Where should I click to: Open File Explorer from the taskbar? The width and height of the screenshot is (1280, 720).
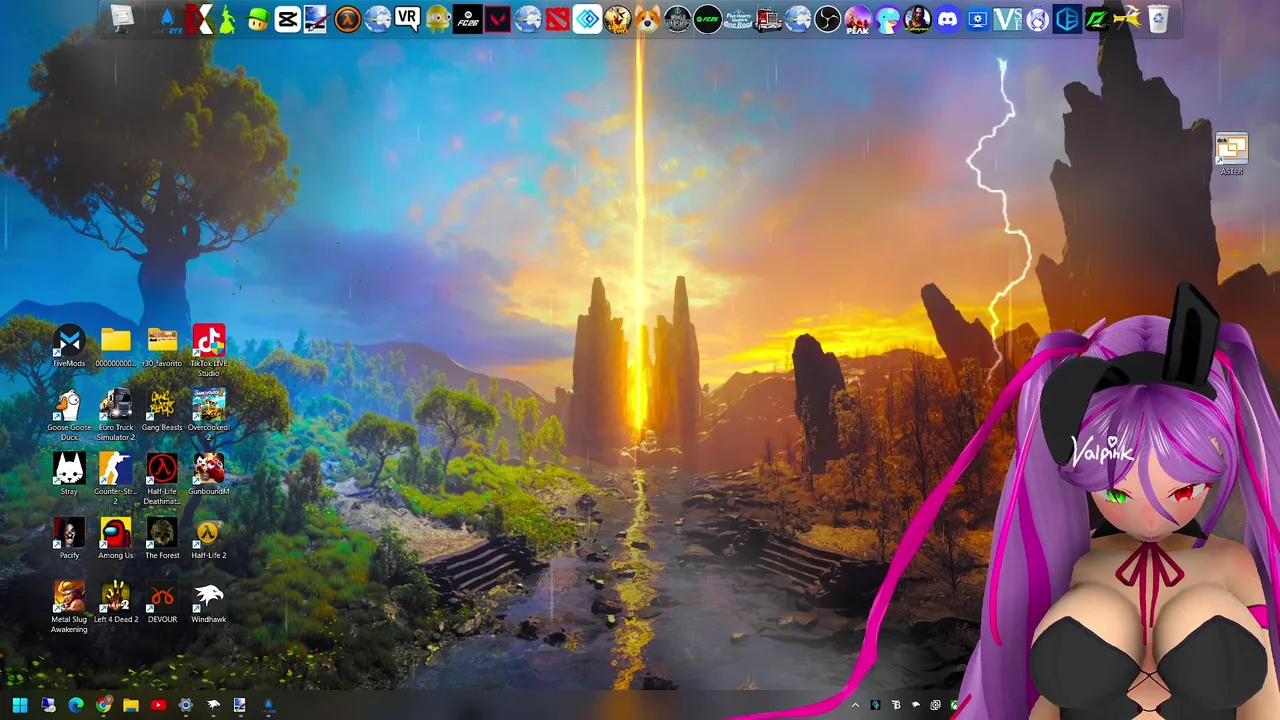tap(131, 705)
